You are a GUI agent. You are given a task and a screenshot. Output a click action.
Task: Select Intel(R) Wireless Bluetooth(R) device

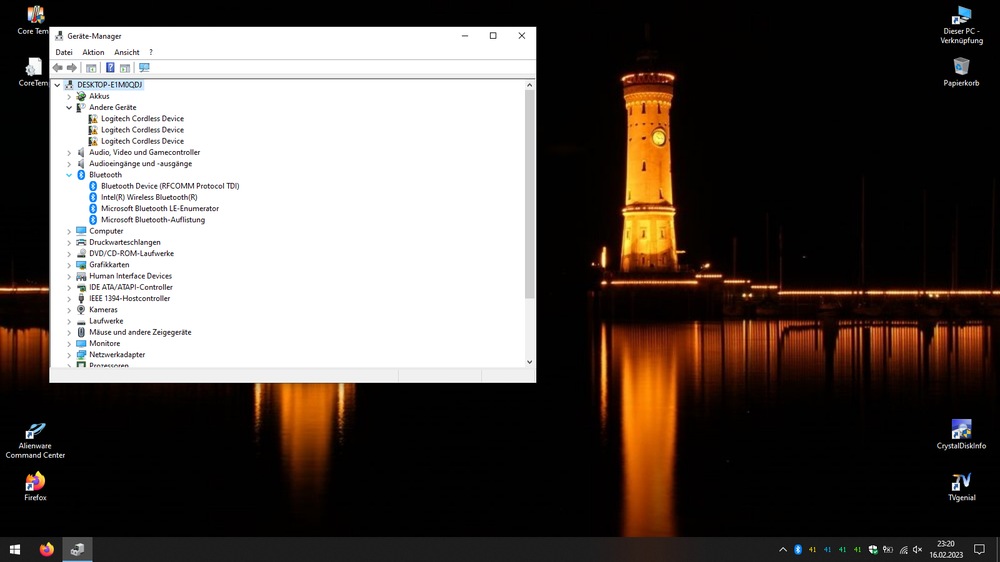tap(148, 197)
